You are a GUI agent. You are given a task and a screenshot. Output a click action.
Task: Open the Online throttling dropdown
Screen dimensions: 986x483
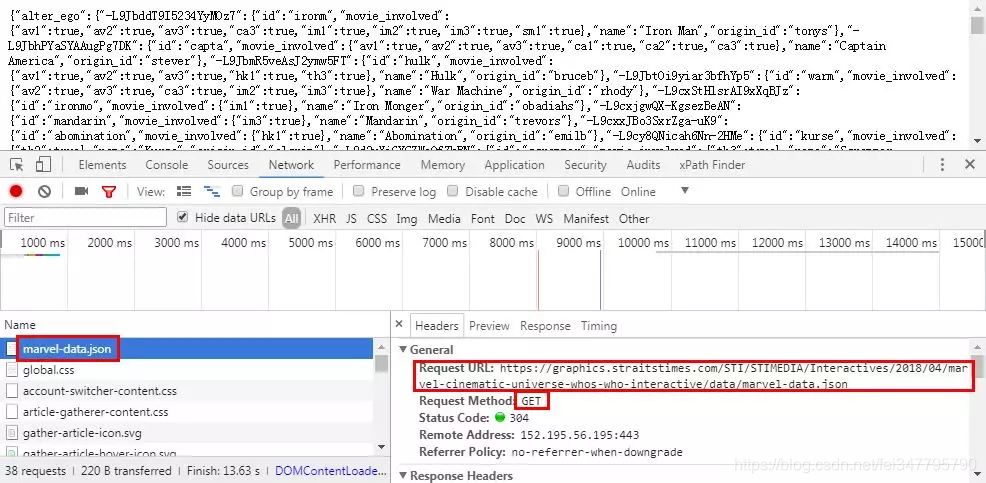click(x=655, y=191)
